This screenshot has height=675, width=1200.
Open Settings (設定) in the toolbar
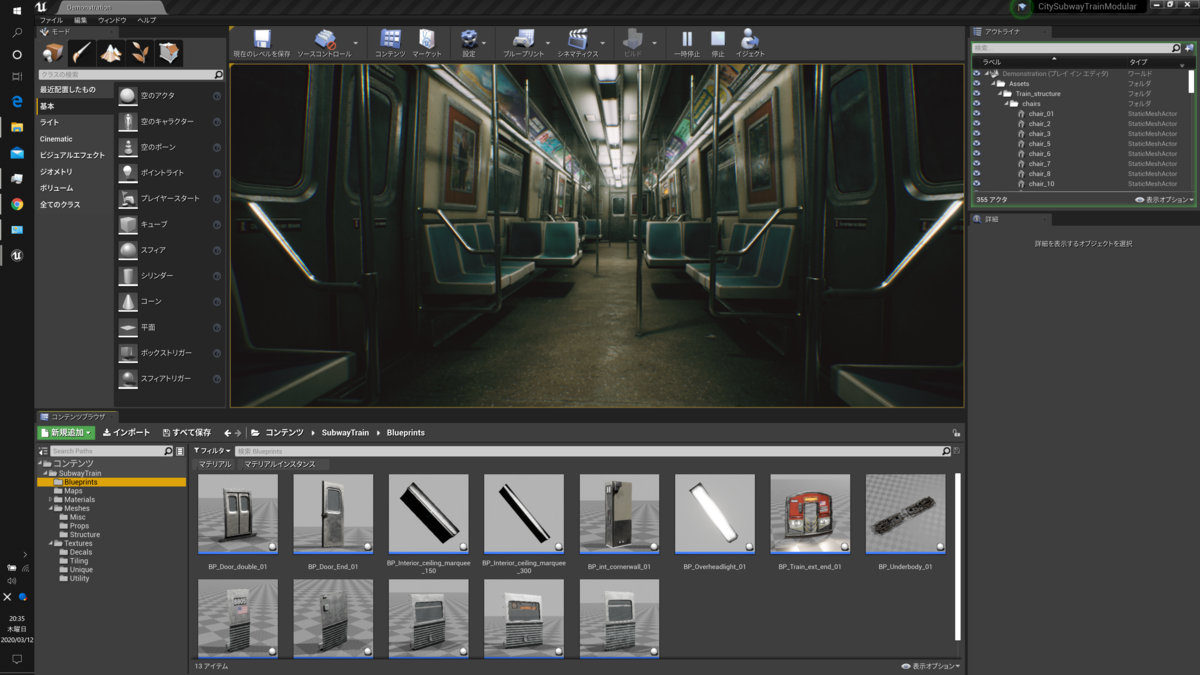pyautogui.click(x=468, y=39)
